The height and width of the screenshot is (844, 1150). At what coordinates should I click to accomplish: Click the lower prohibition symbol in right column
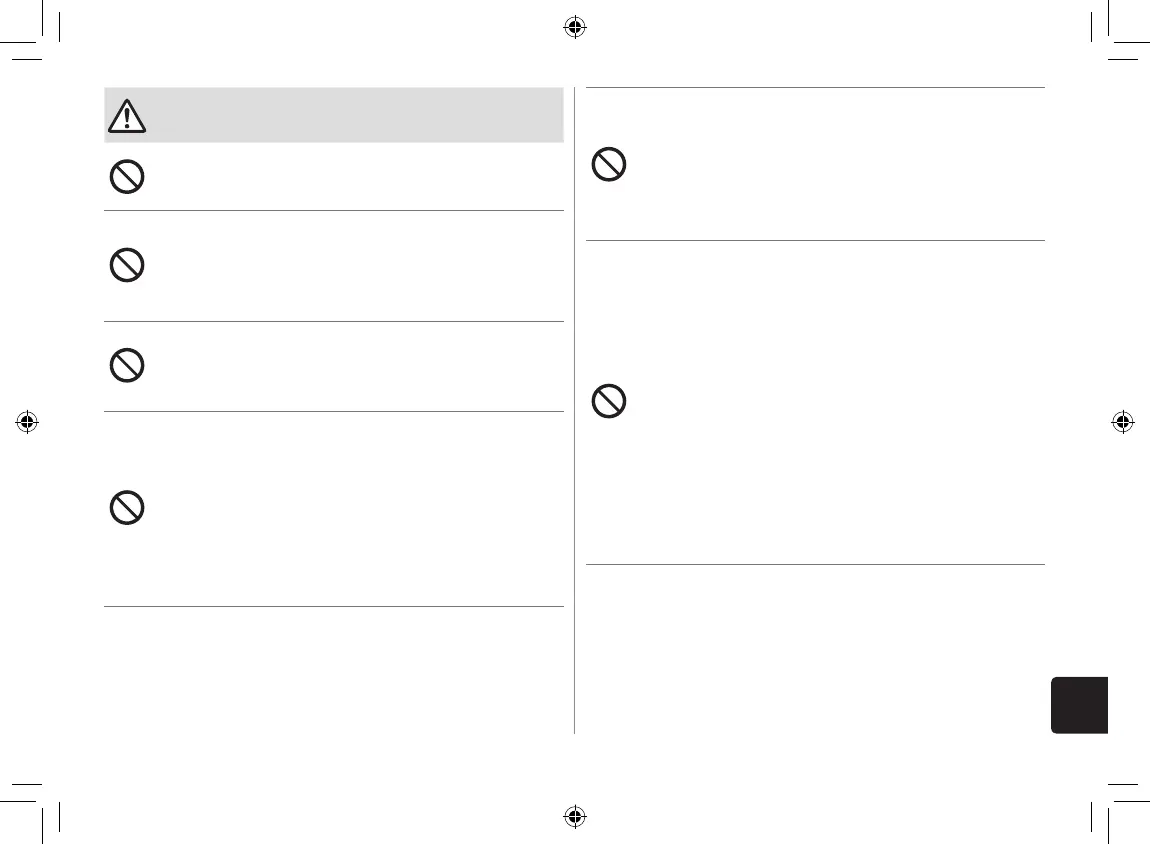click(609, 403)
